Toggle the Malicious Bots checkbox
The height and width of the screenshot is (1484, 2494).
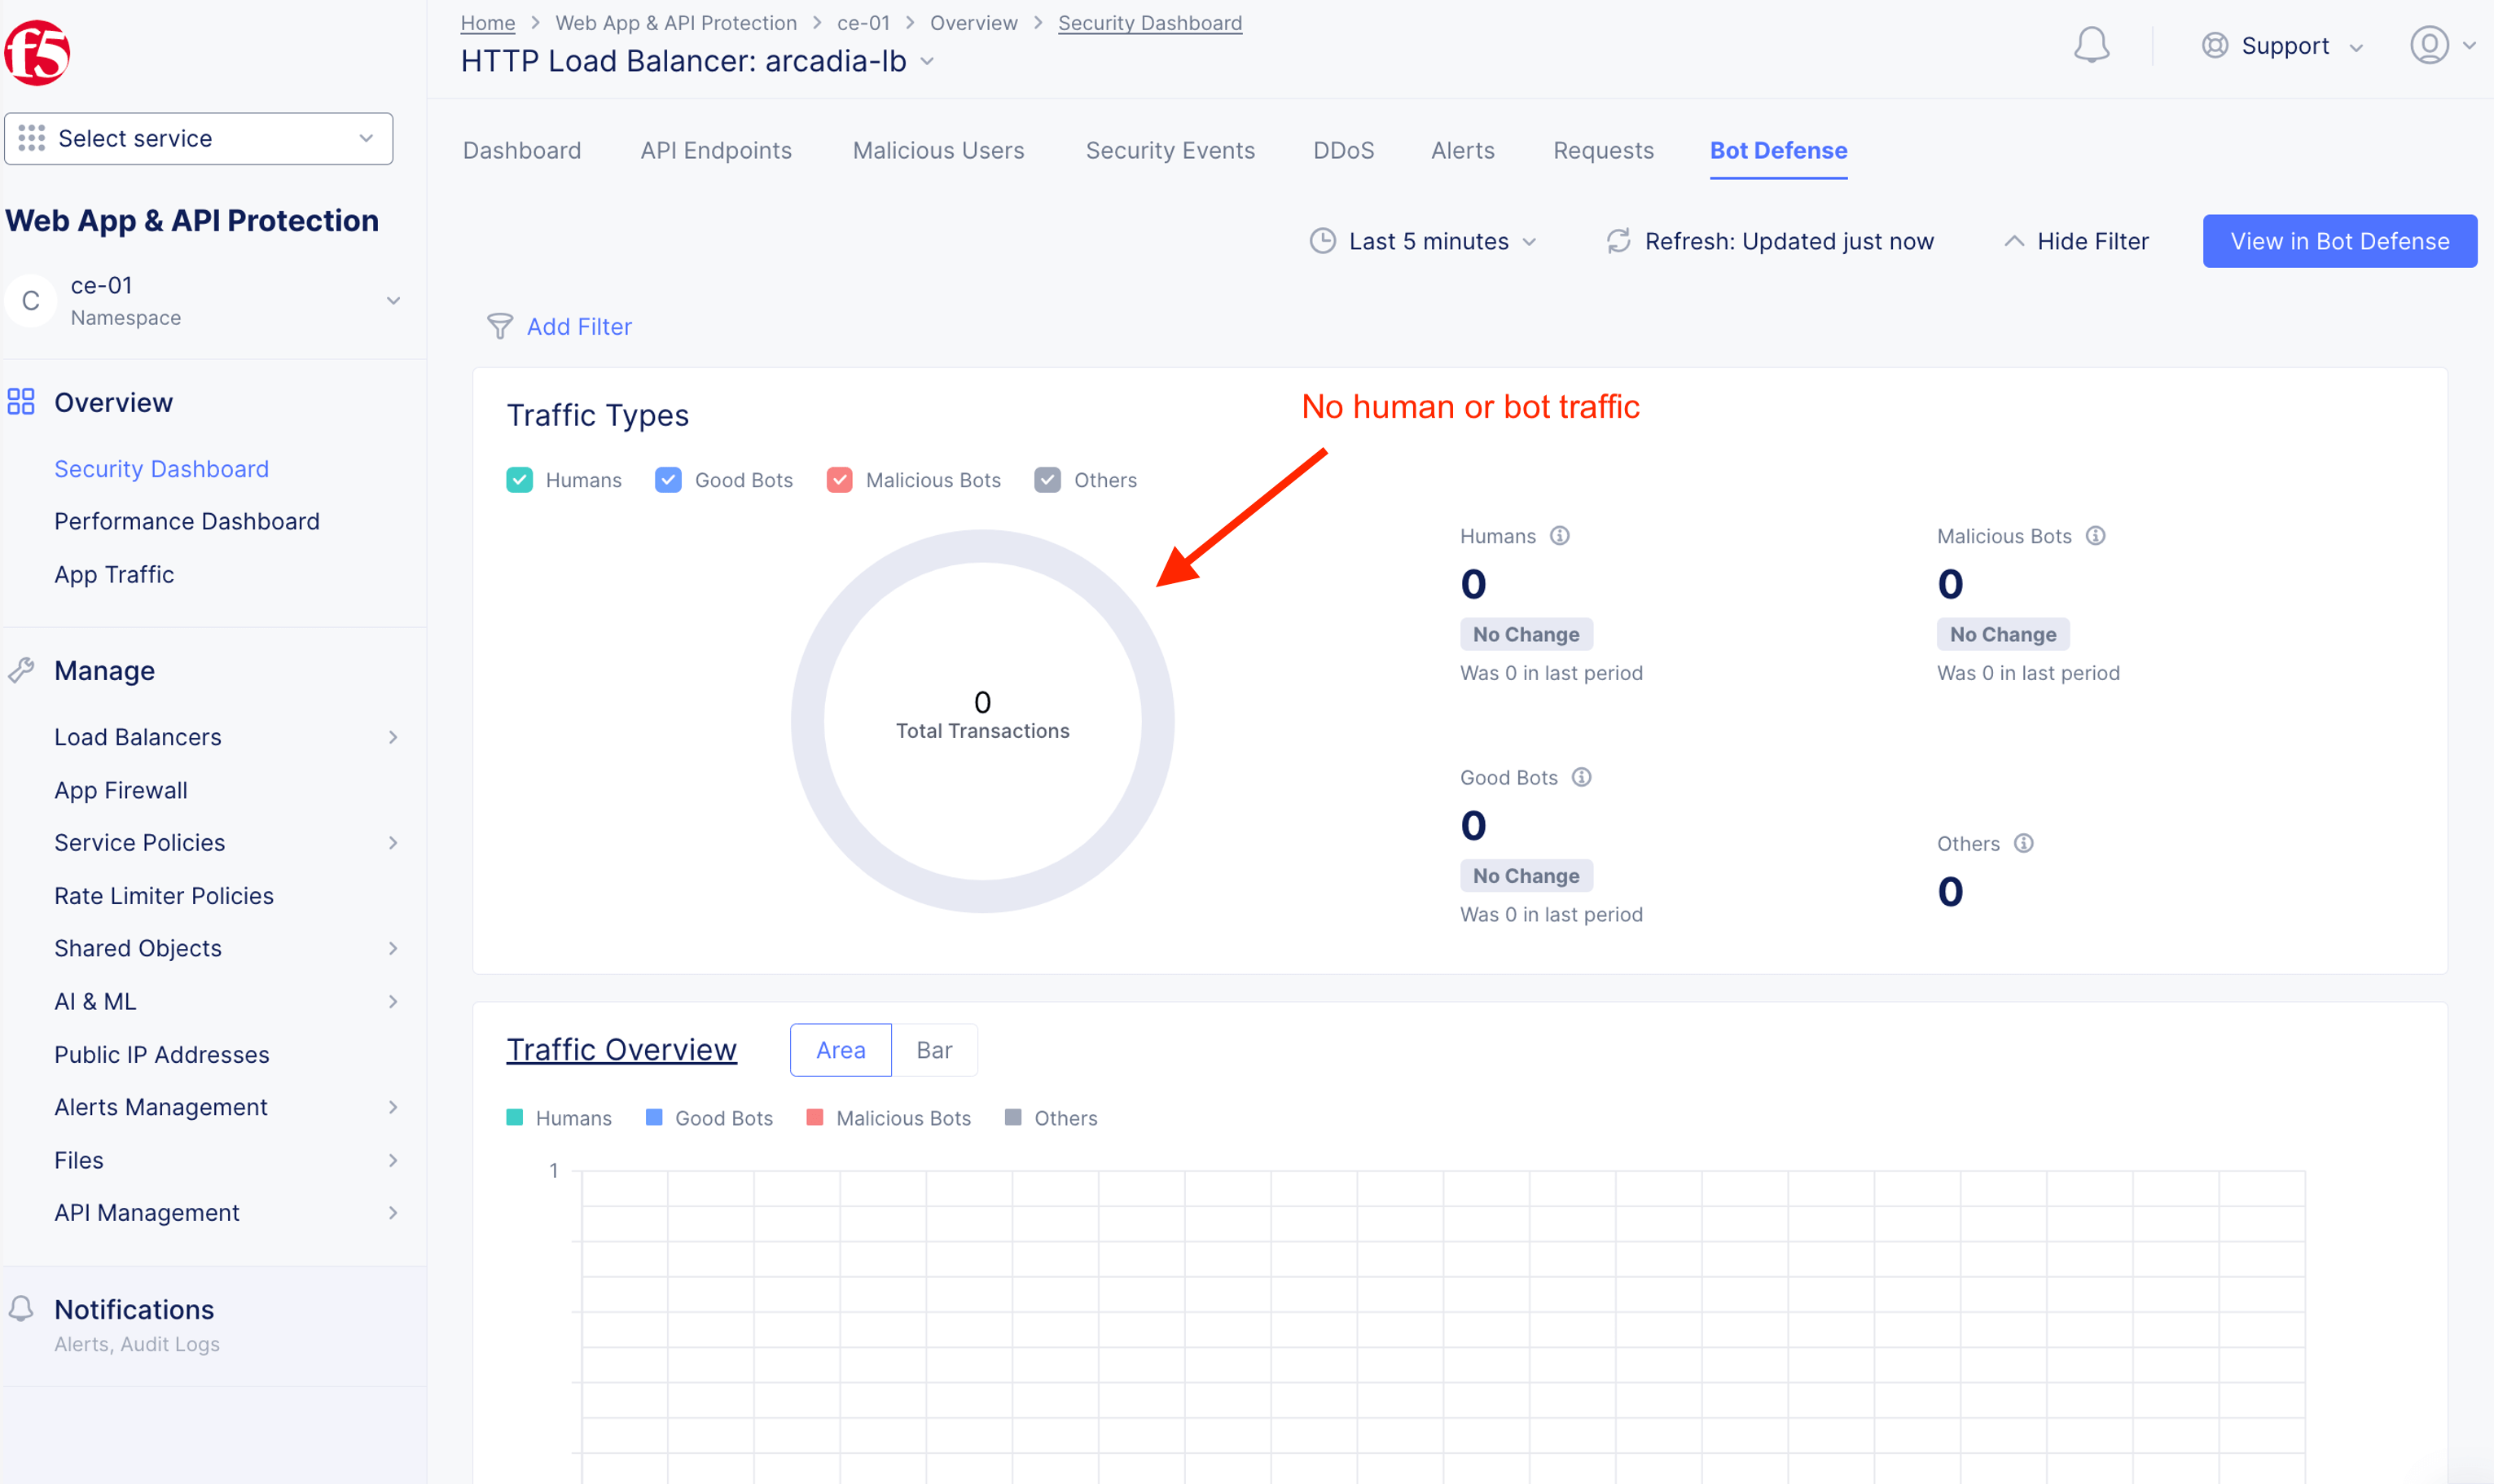[x=839, y=480]
